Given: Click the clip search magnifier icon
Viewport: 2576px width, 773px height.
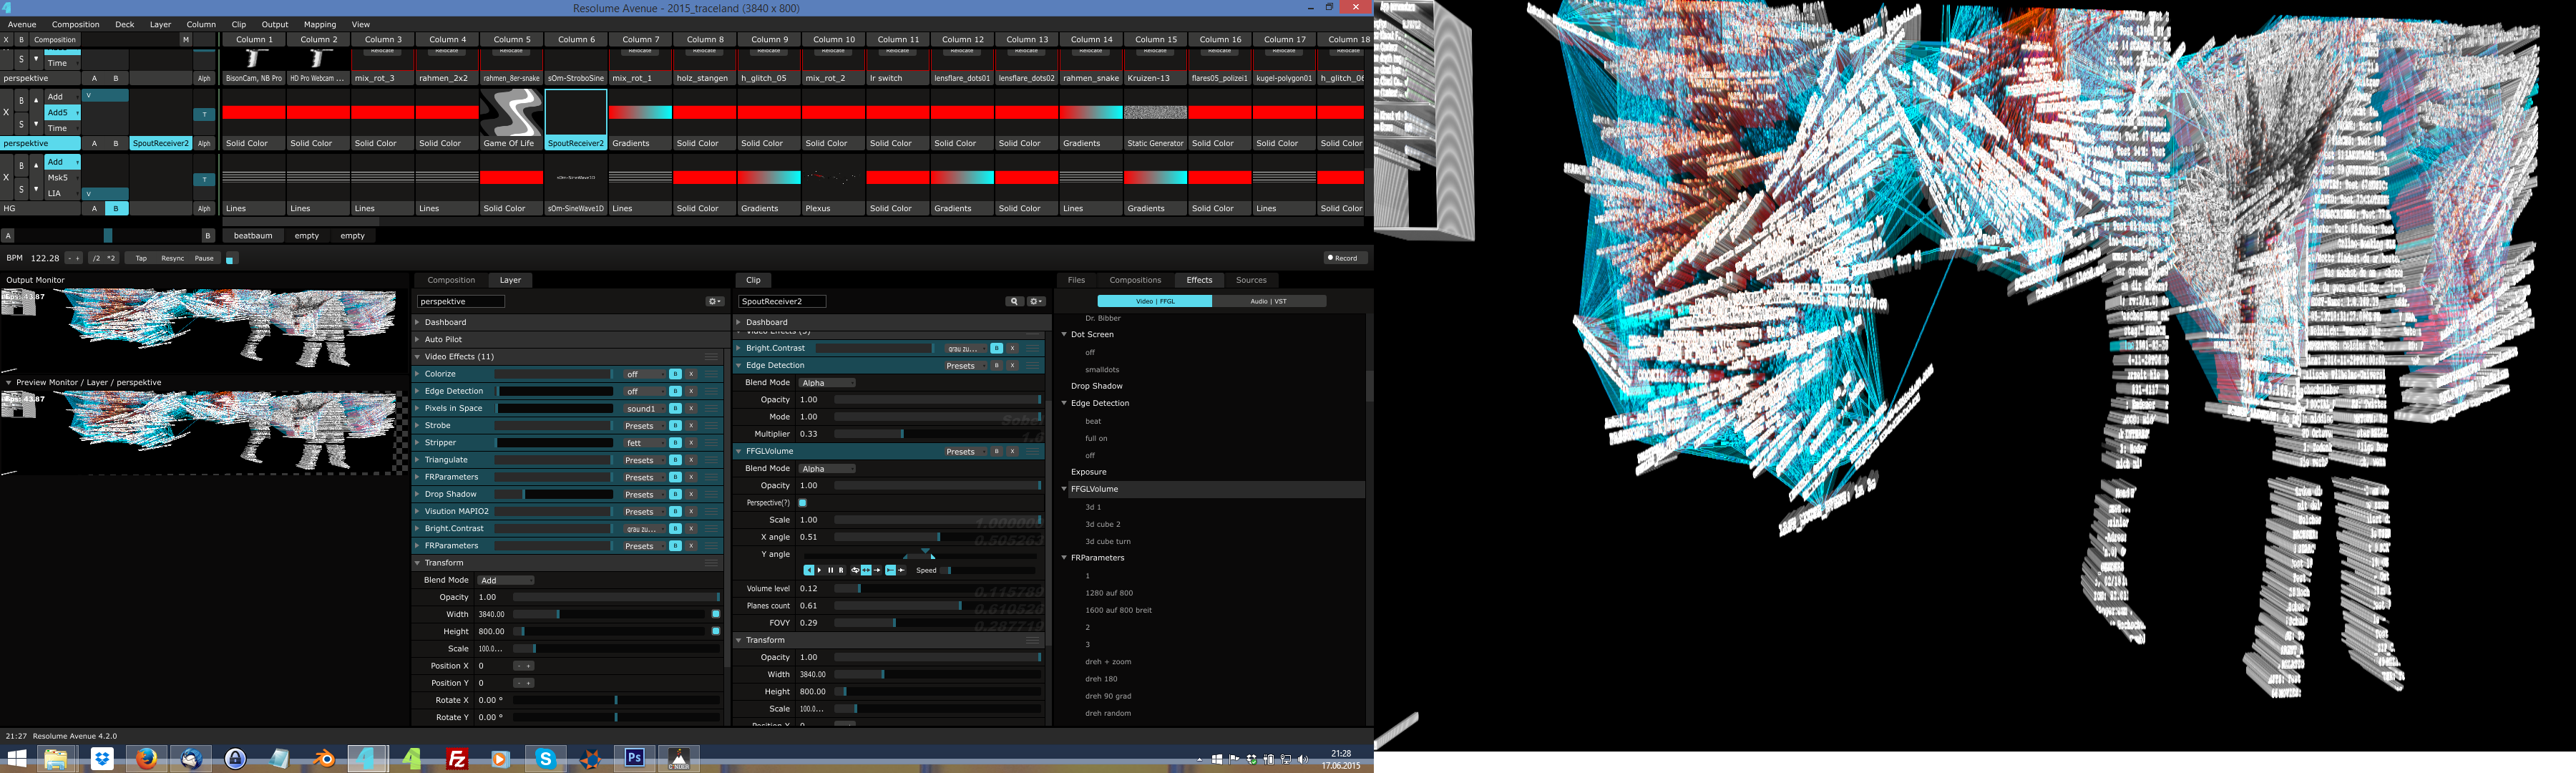Looking at the screenshot, I should 1014,301.
